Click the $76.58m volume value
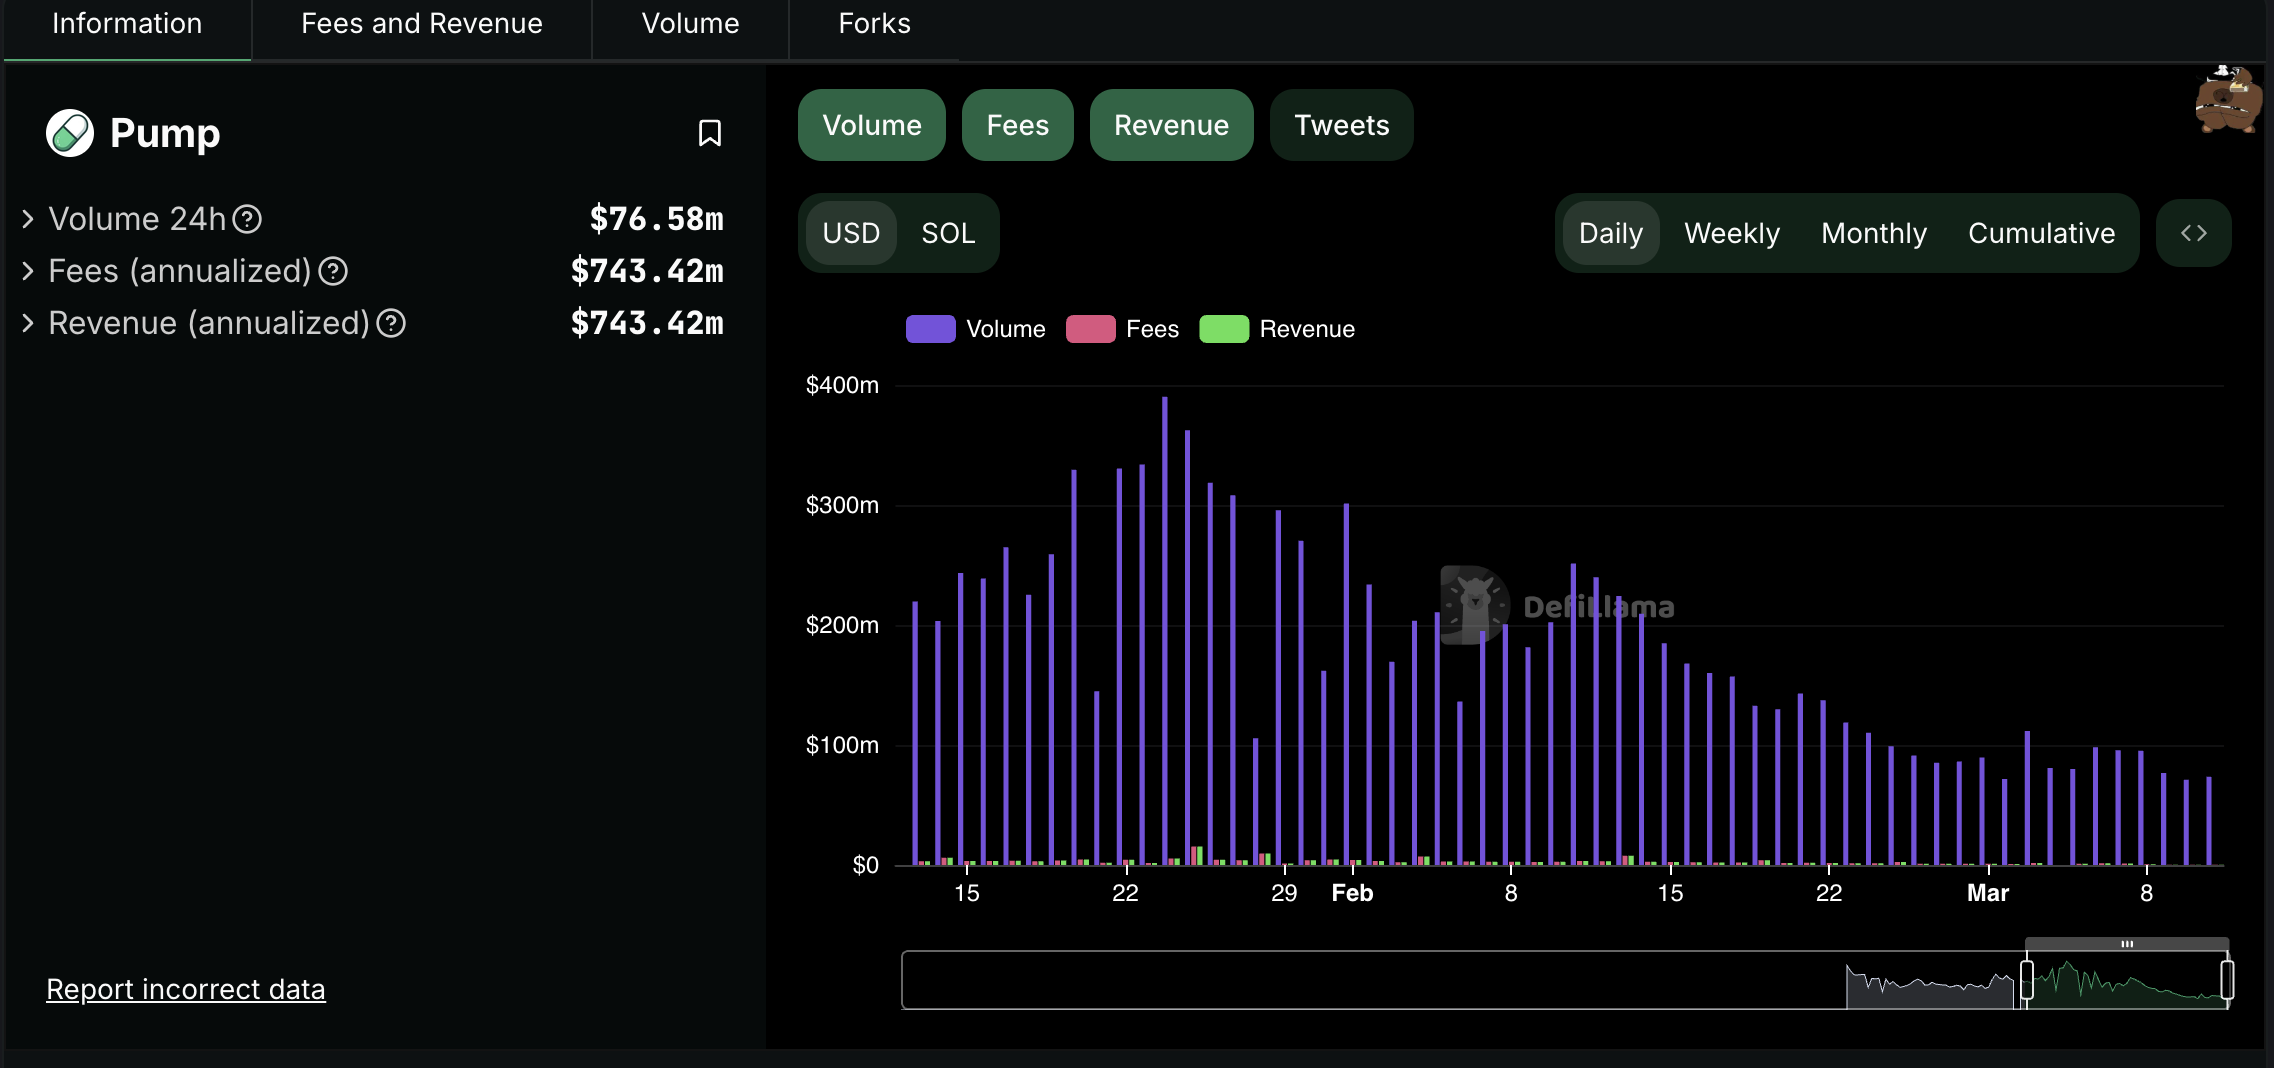Viewport: 2274px width, 1068px height. pos(656,219)
